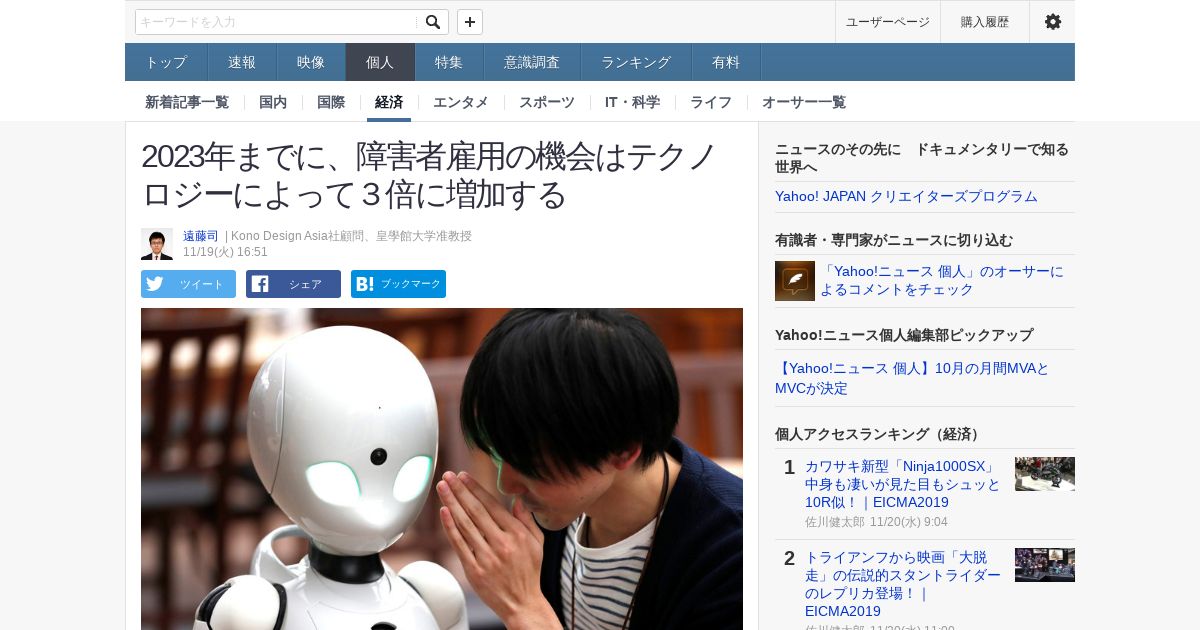Open 購入履歴 purchase history
The image size is (1200, 630).
(x=985, y=22)
